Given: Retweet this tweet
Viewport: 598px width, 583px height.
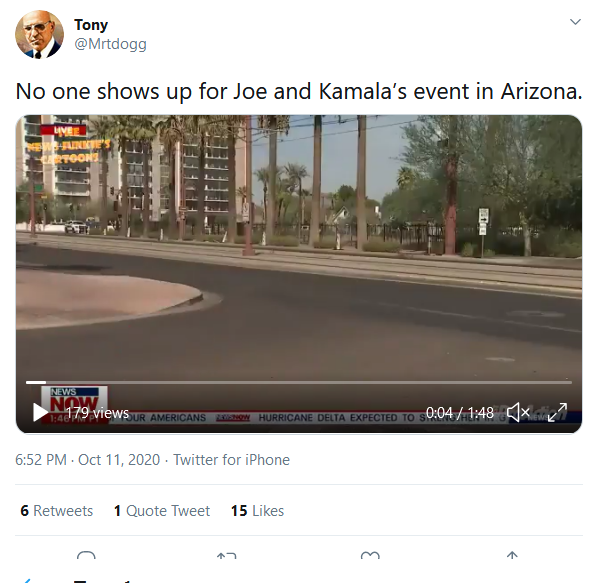Looking at the screenshot, I should (227, 555).
